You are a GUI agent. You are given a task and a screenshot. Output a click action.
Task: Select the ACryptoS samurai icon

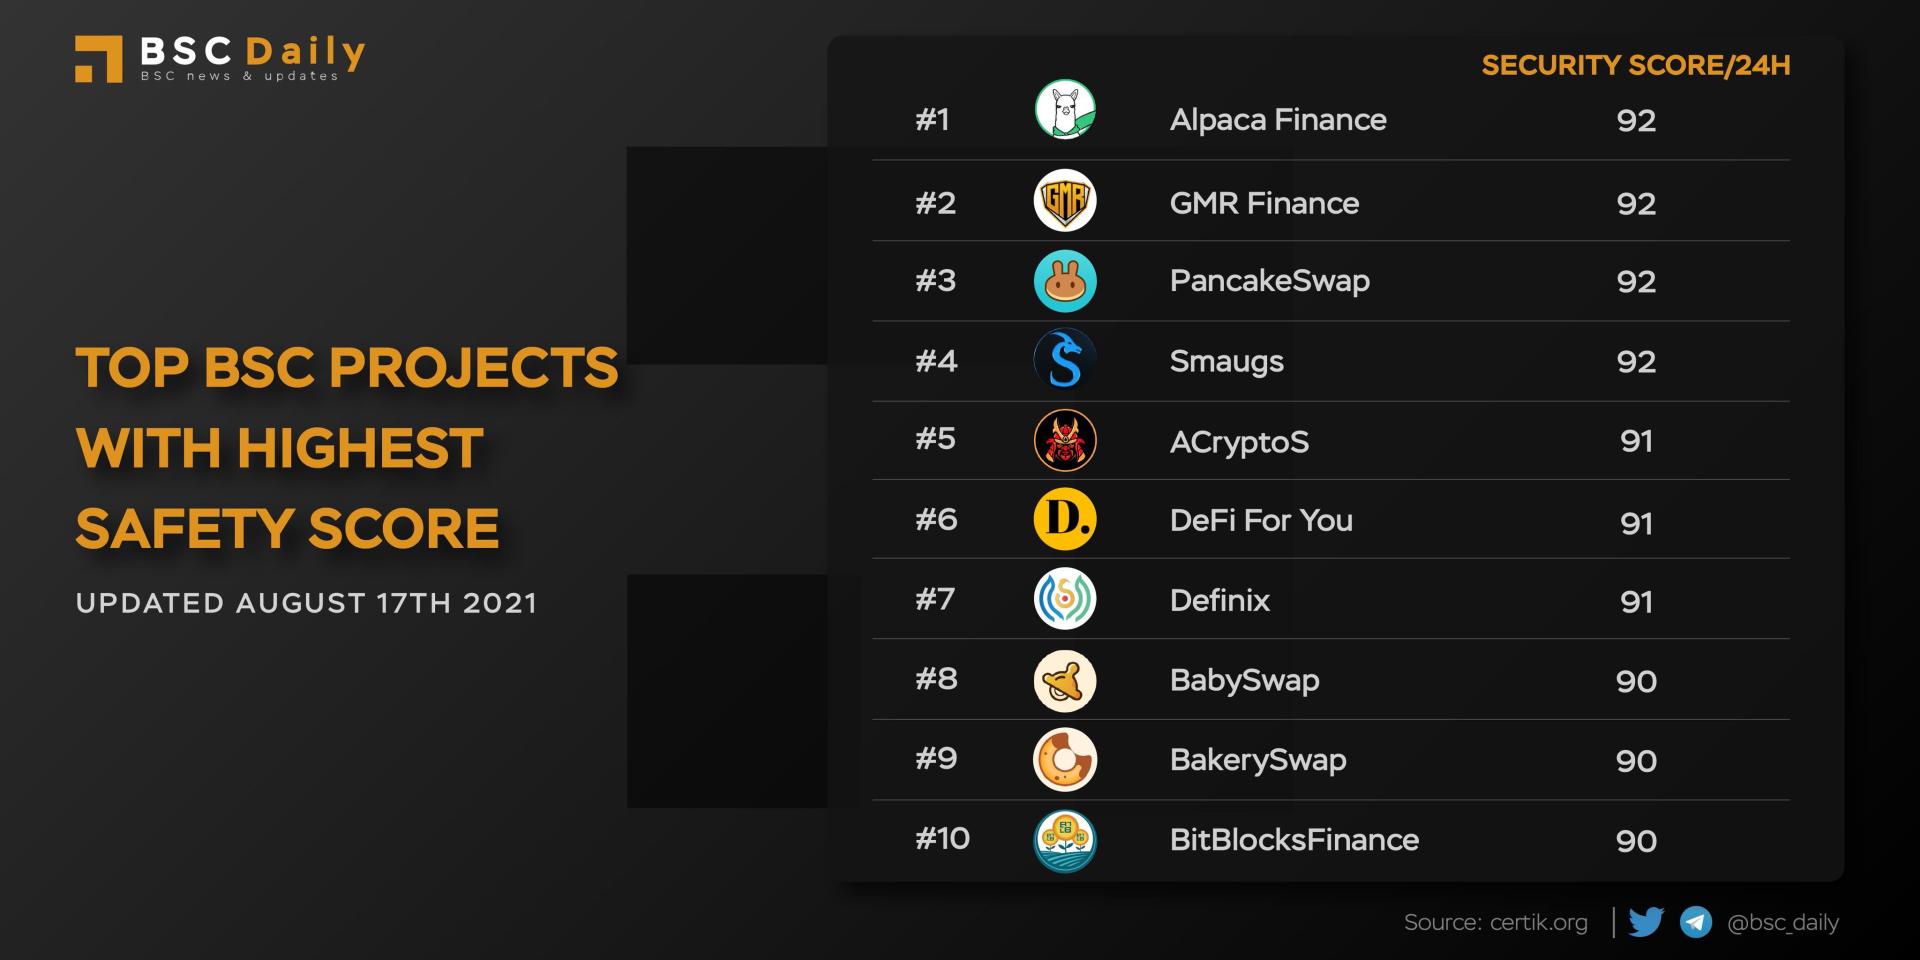pyautogui.click(x=1065, y=440)
